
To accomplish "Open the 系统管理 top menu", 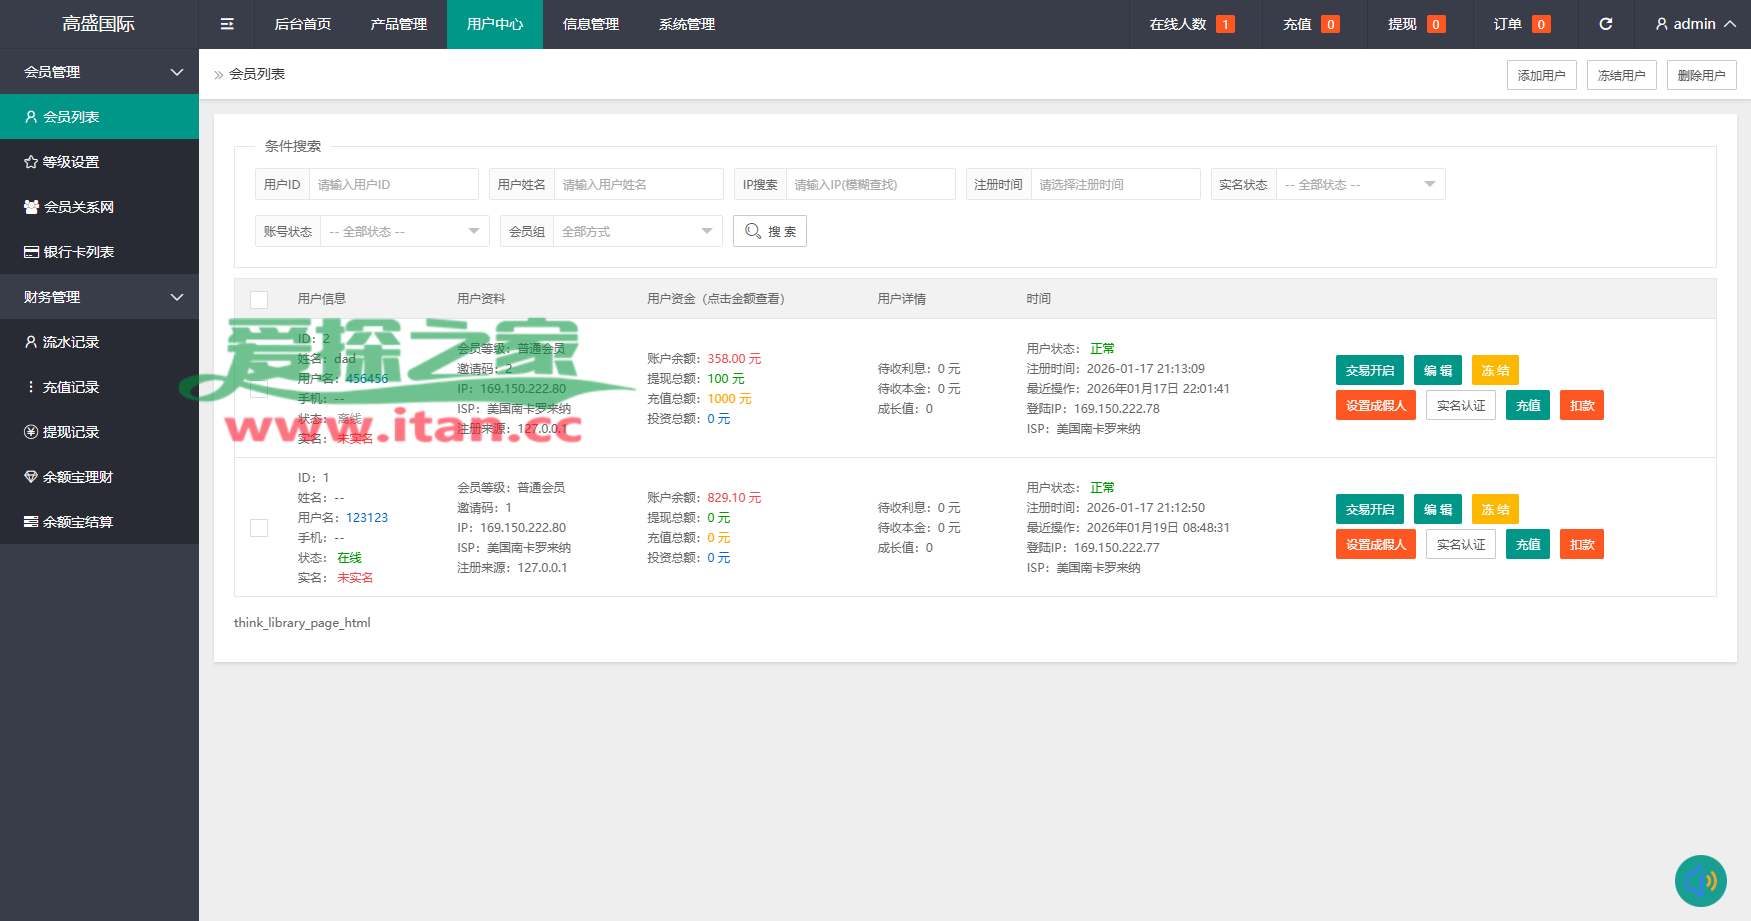I will pos(687,24).
